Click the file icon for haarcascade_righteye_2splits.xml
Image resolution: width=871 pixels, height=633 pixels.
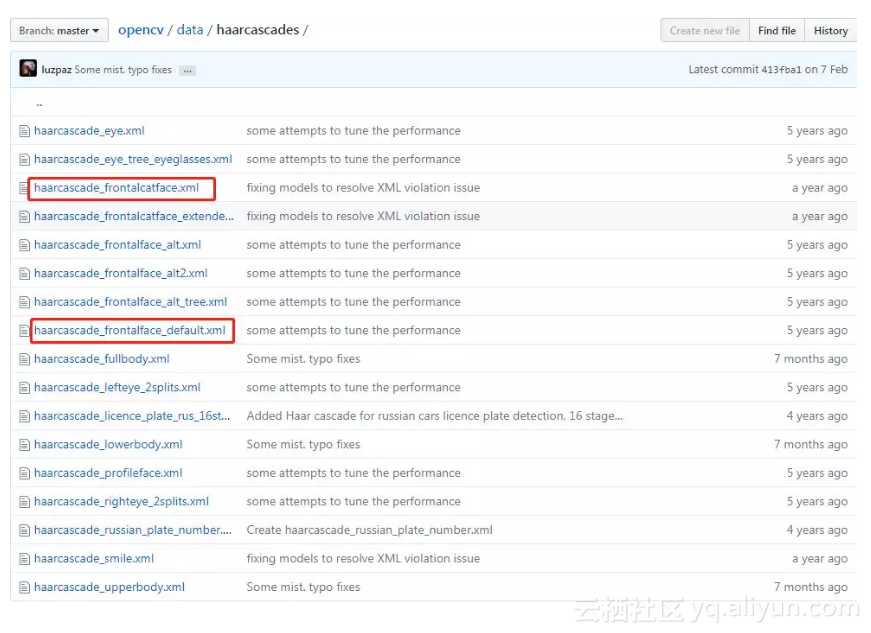point(24,502)
